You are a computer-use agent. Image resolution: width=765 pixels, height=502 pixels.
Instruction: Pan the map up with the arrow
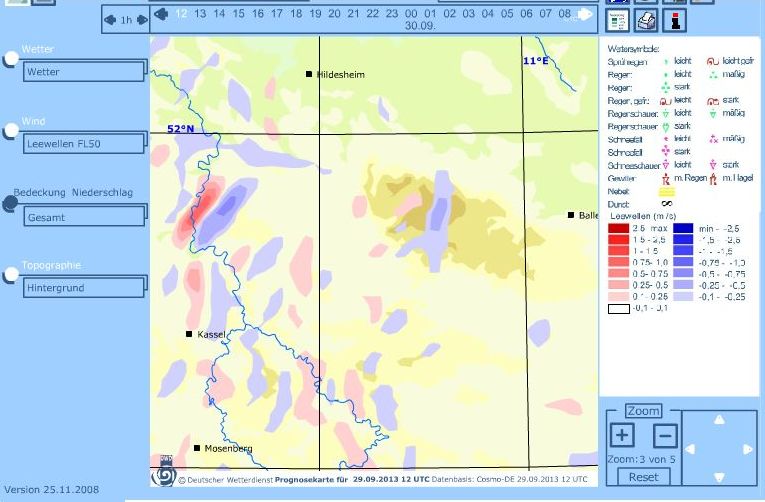(718, 418)
